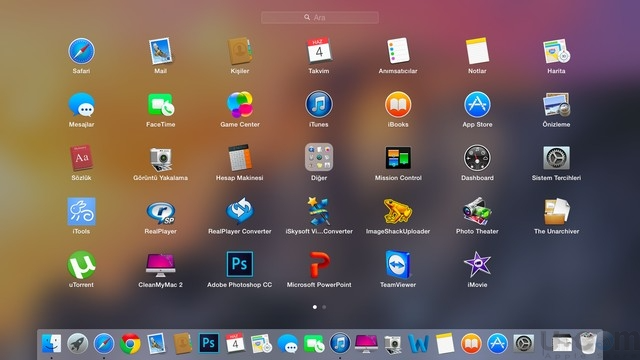Open Photo Theater

click(x=477, y=211)
